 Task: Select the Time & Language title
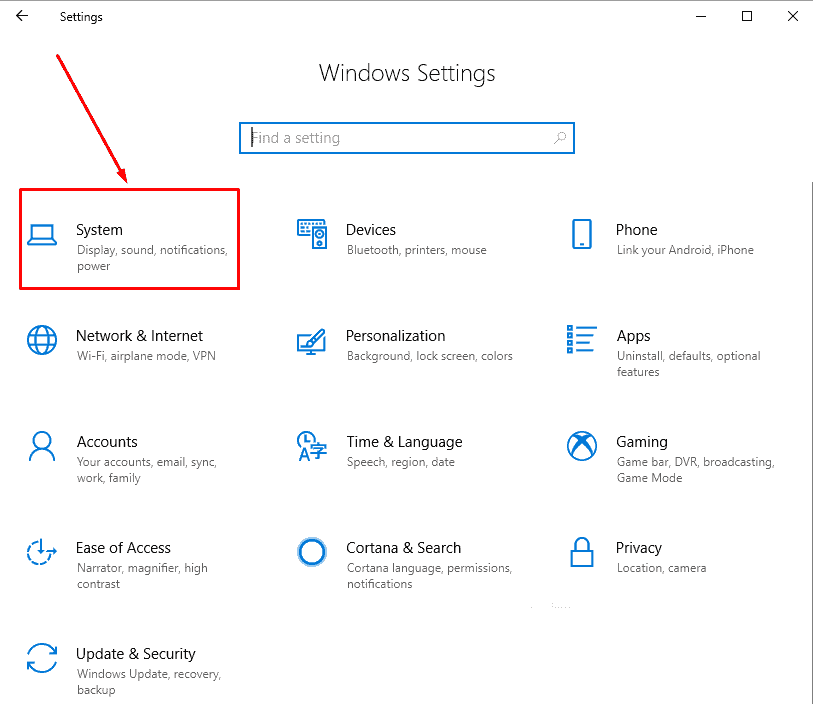pyautogui.click(x=404, y=442)
